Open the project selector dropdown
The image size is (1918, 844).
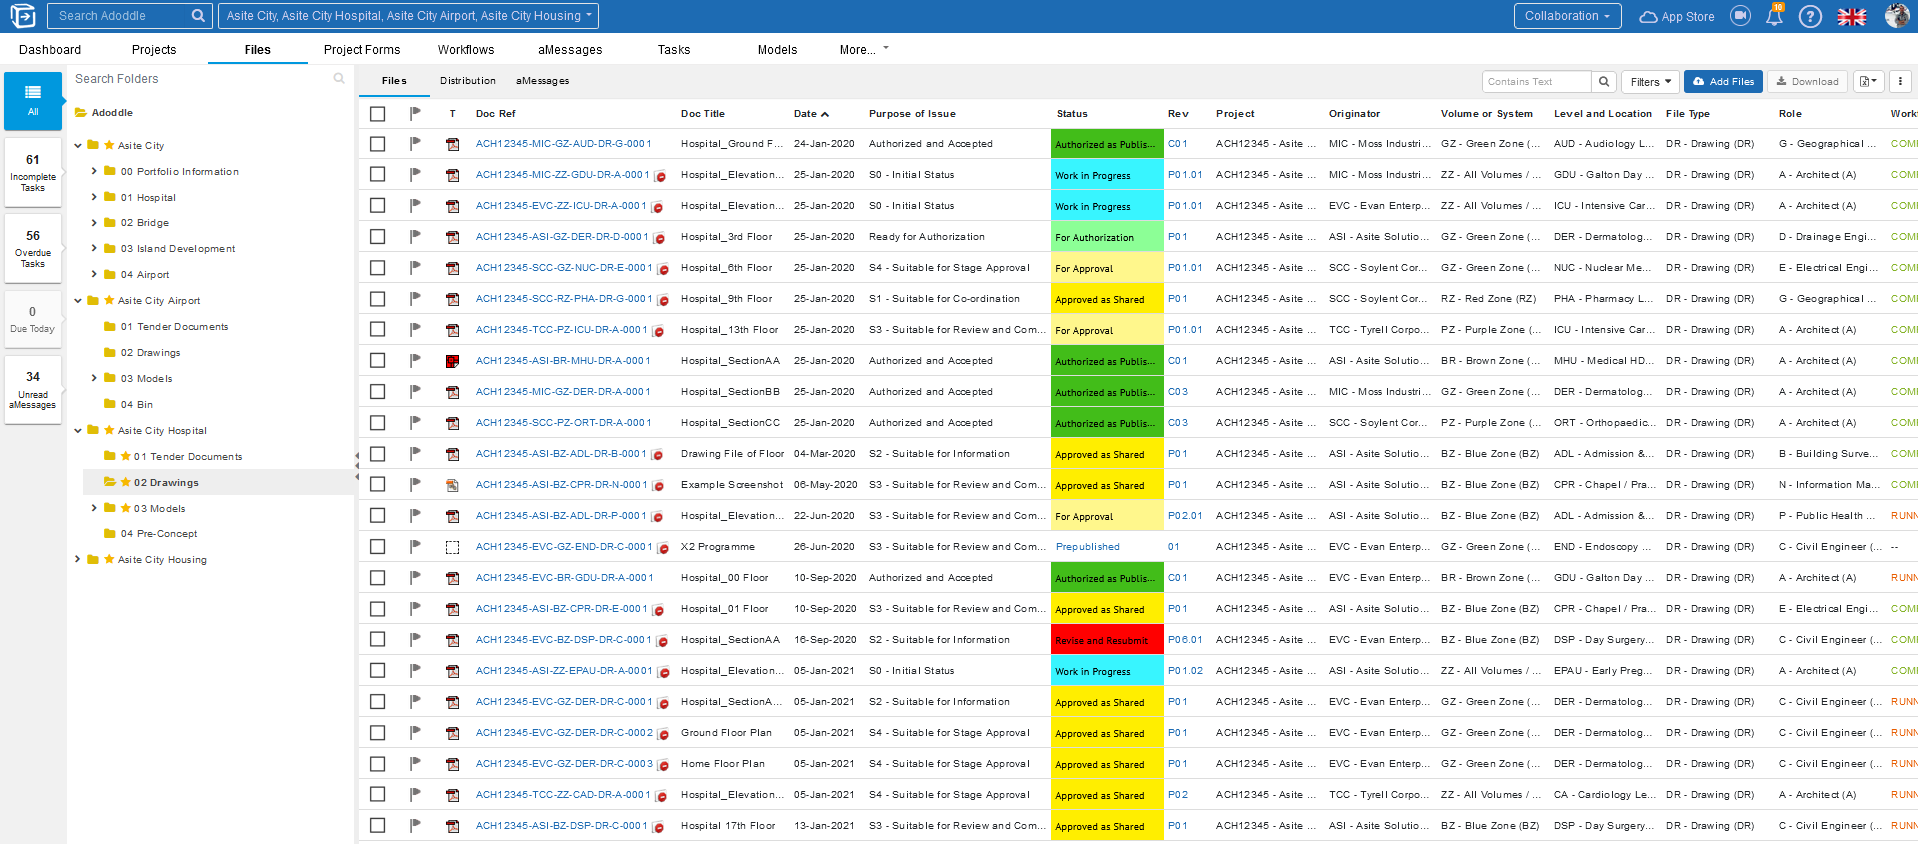(409, 16)
